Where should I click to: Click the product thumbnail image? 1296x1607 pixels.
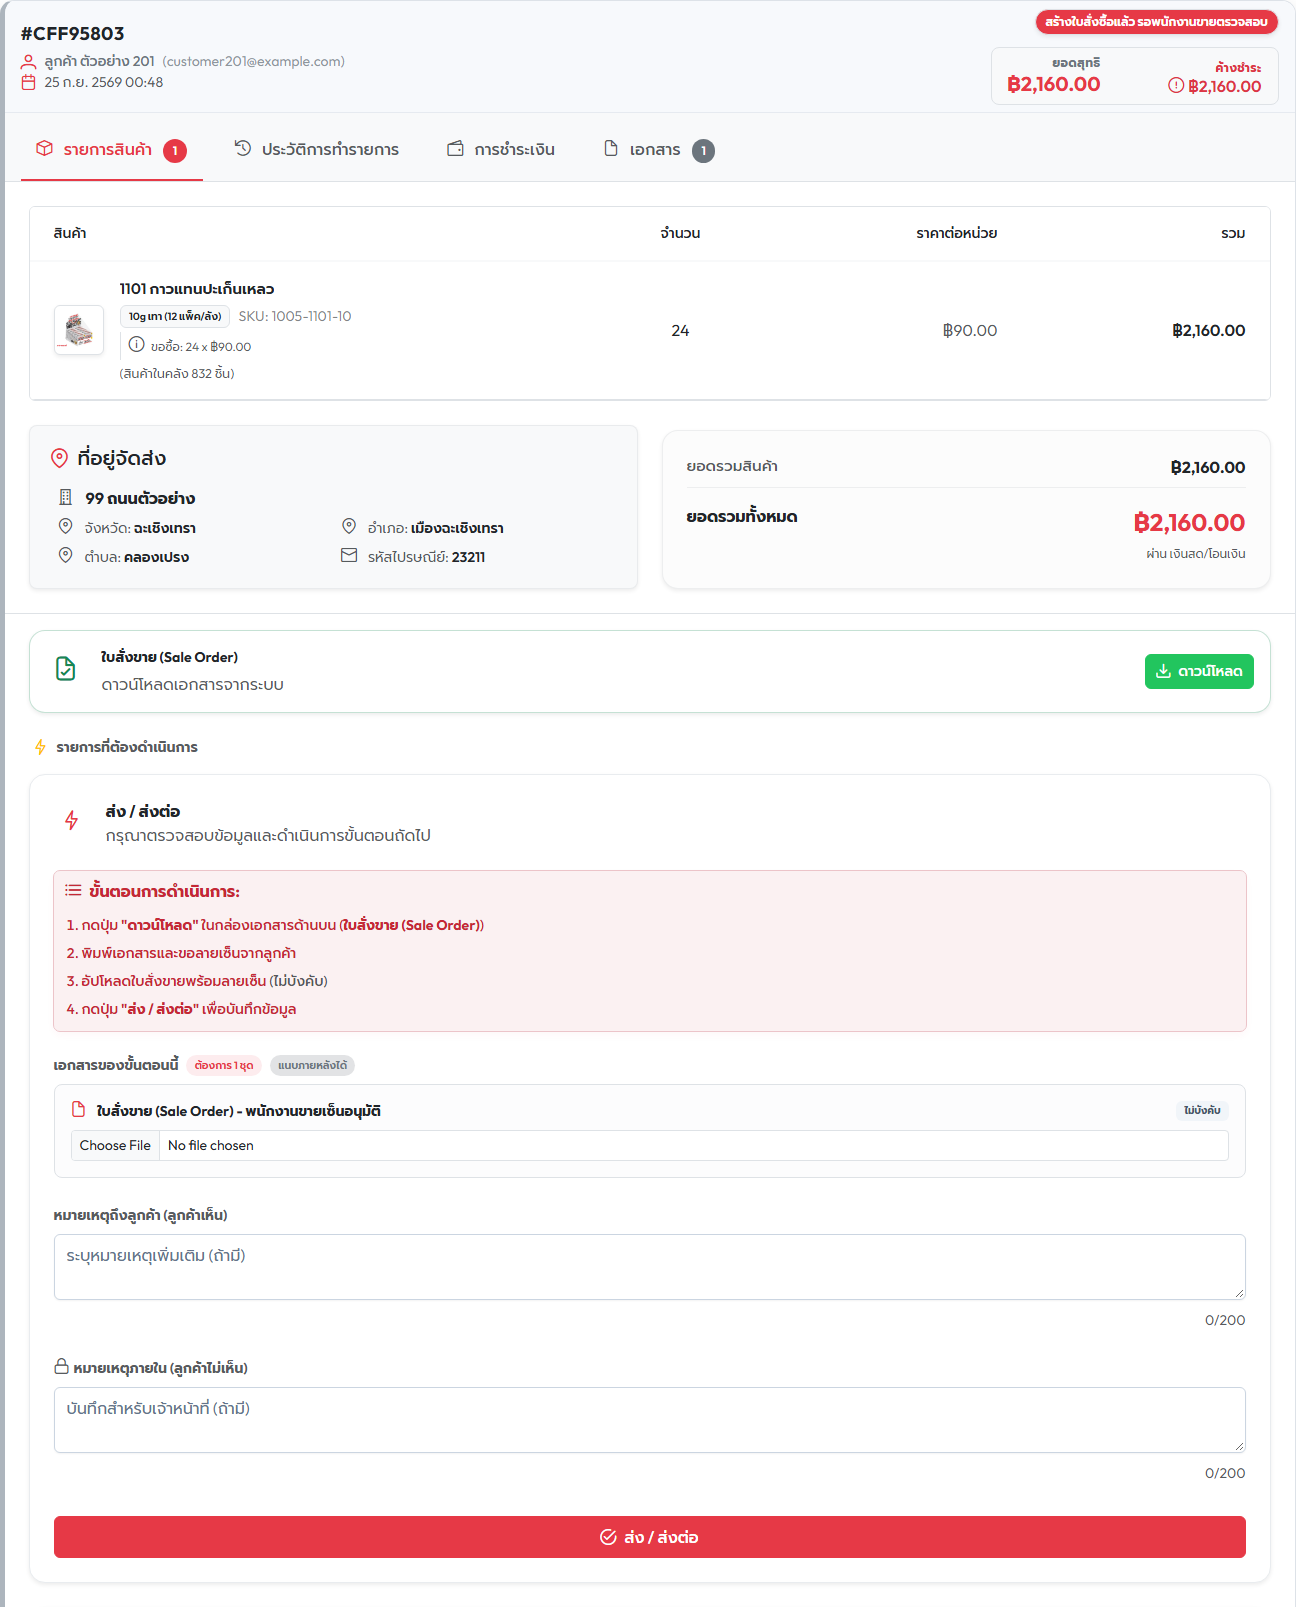point(79,330)
